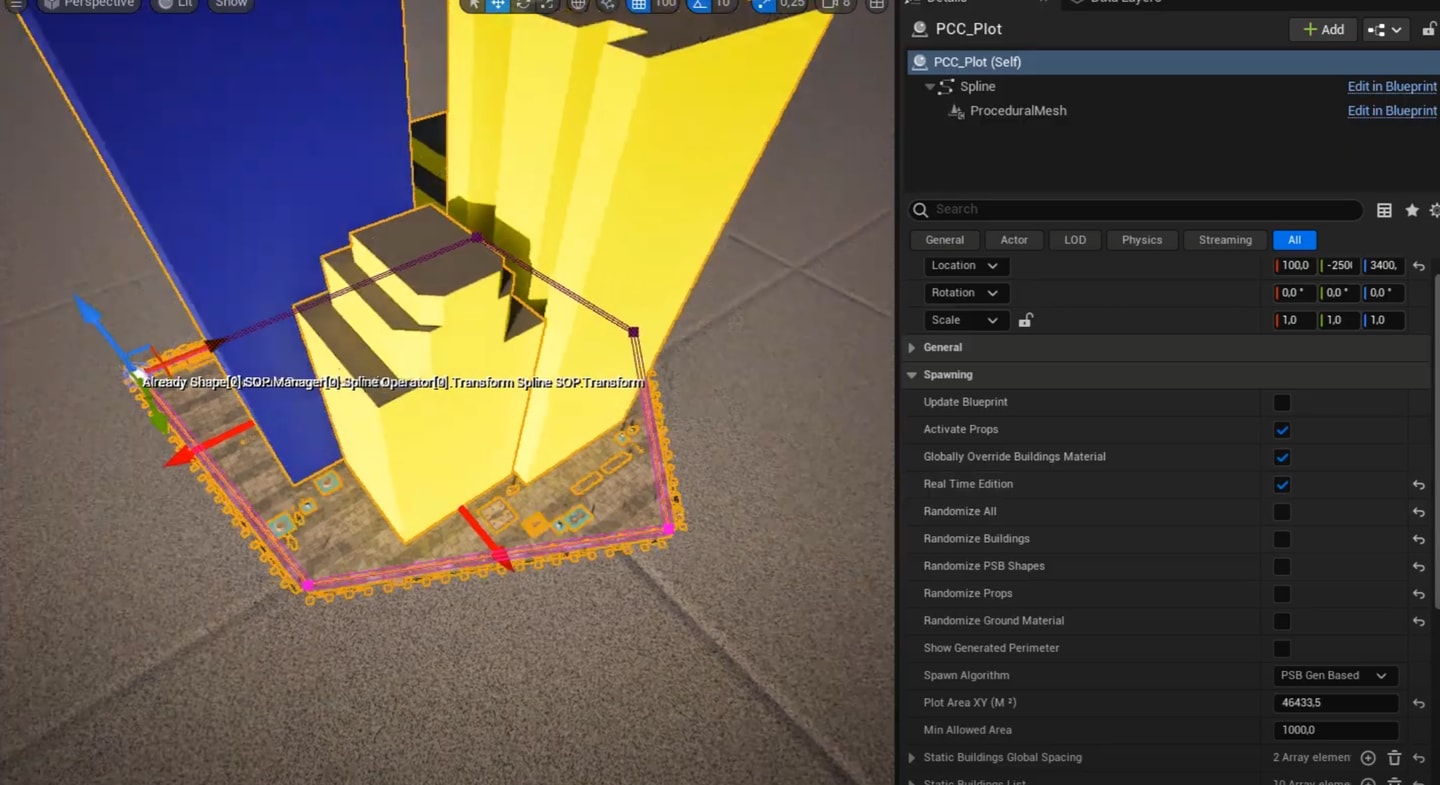Screen dimensions: 1440x785
Task: Select the All filter tab
Action: 1294,240
